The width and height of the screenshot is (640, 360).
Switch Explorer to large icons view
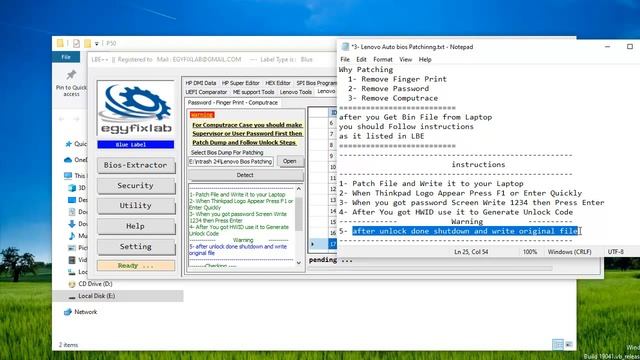point(569,344)
